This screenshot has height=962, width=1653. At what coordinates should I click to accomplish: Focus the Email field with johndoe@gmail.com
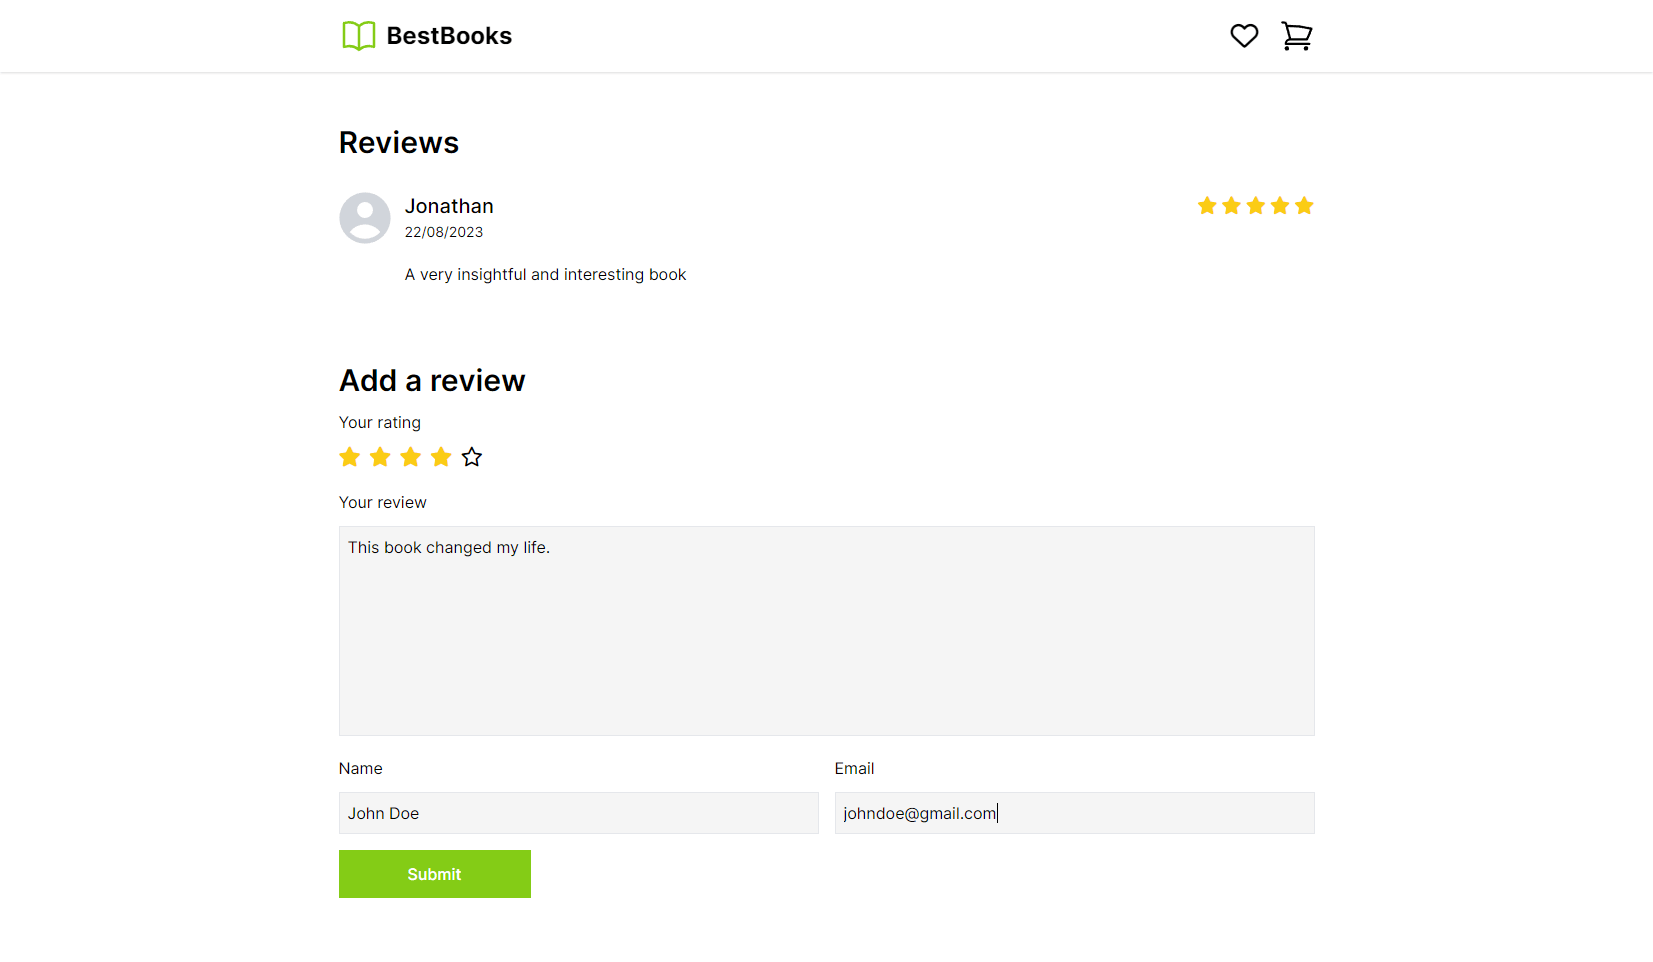point(1075,813)
